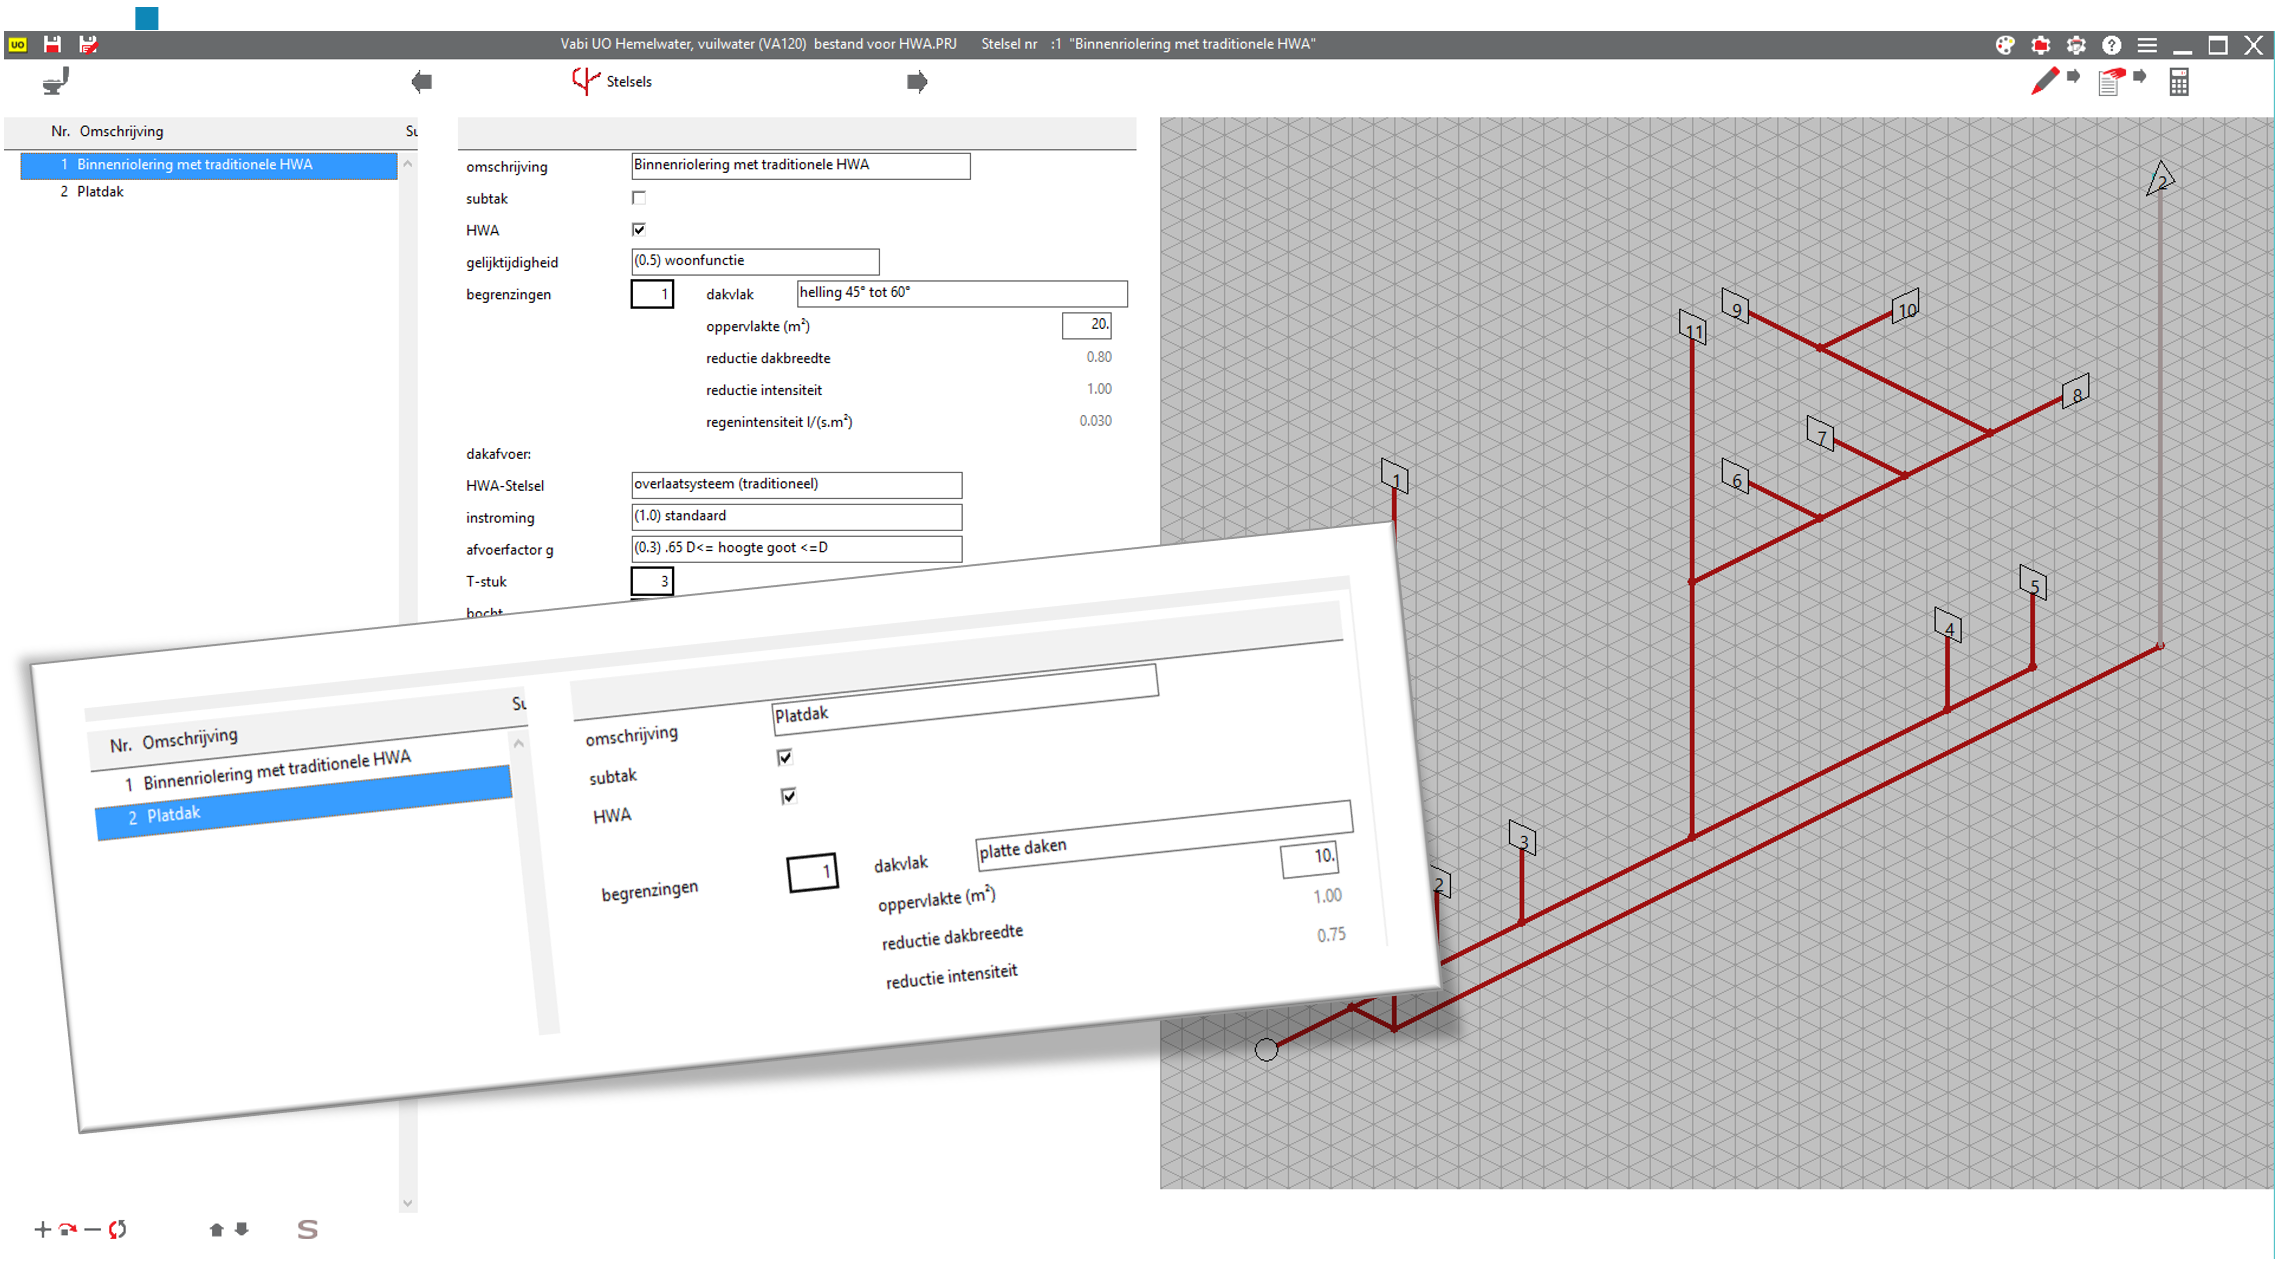2285x1267 pixels.
Task: Click the Stelsels navigation label
Action: [628, 82]
